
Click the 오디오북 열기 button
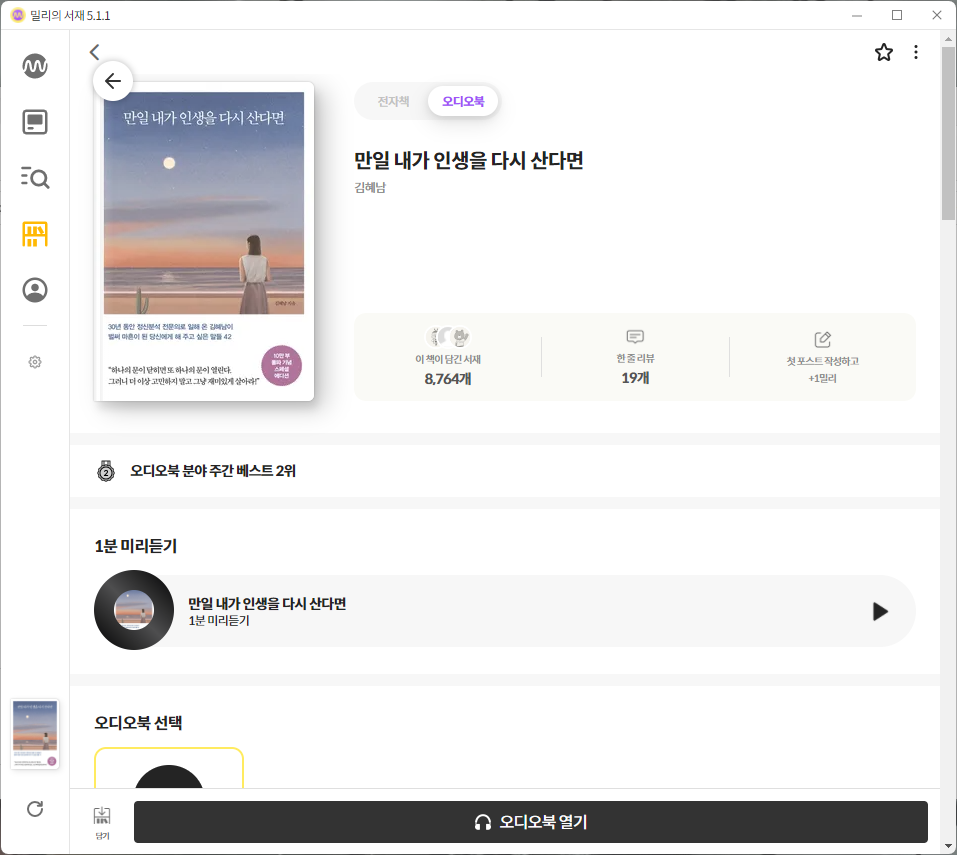pos(530,822)
